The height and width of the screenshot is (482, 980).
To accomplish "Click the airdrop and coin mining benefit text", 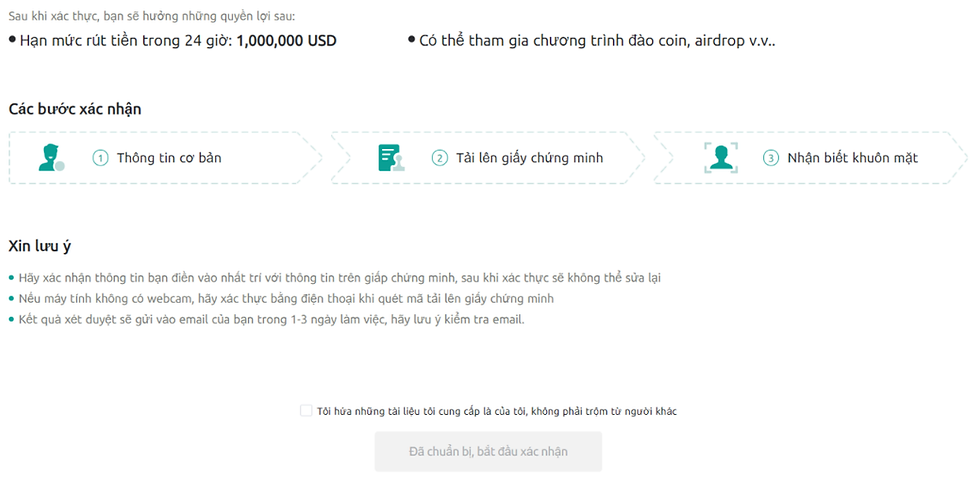I will (x=598, y=41).
